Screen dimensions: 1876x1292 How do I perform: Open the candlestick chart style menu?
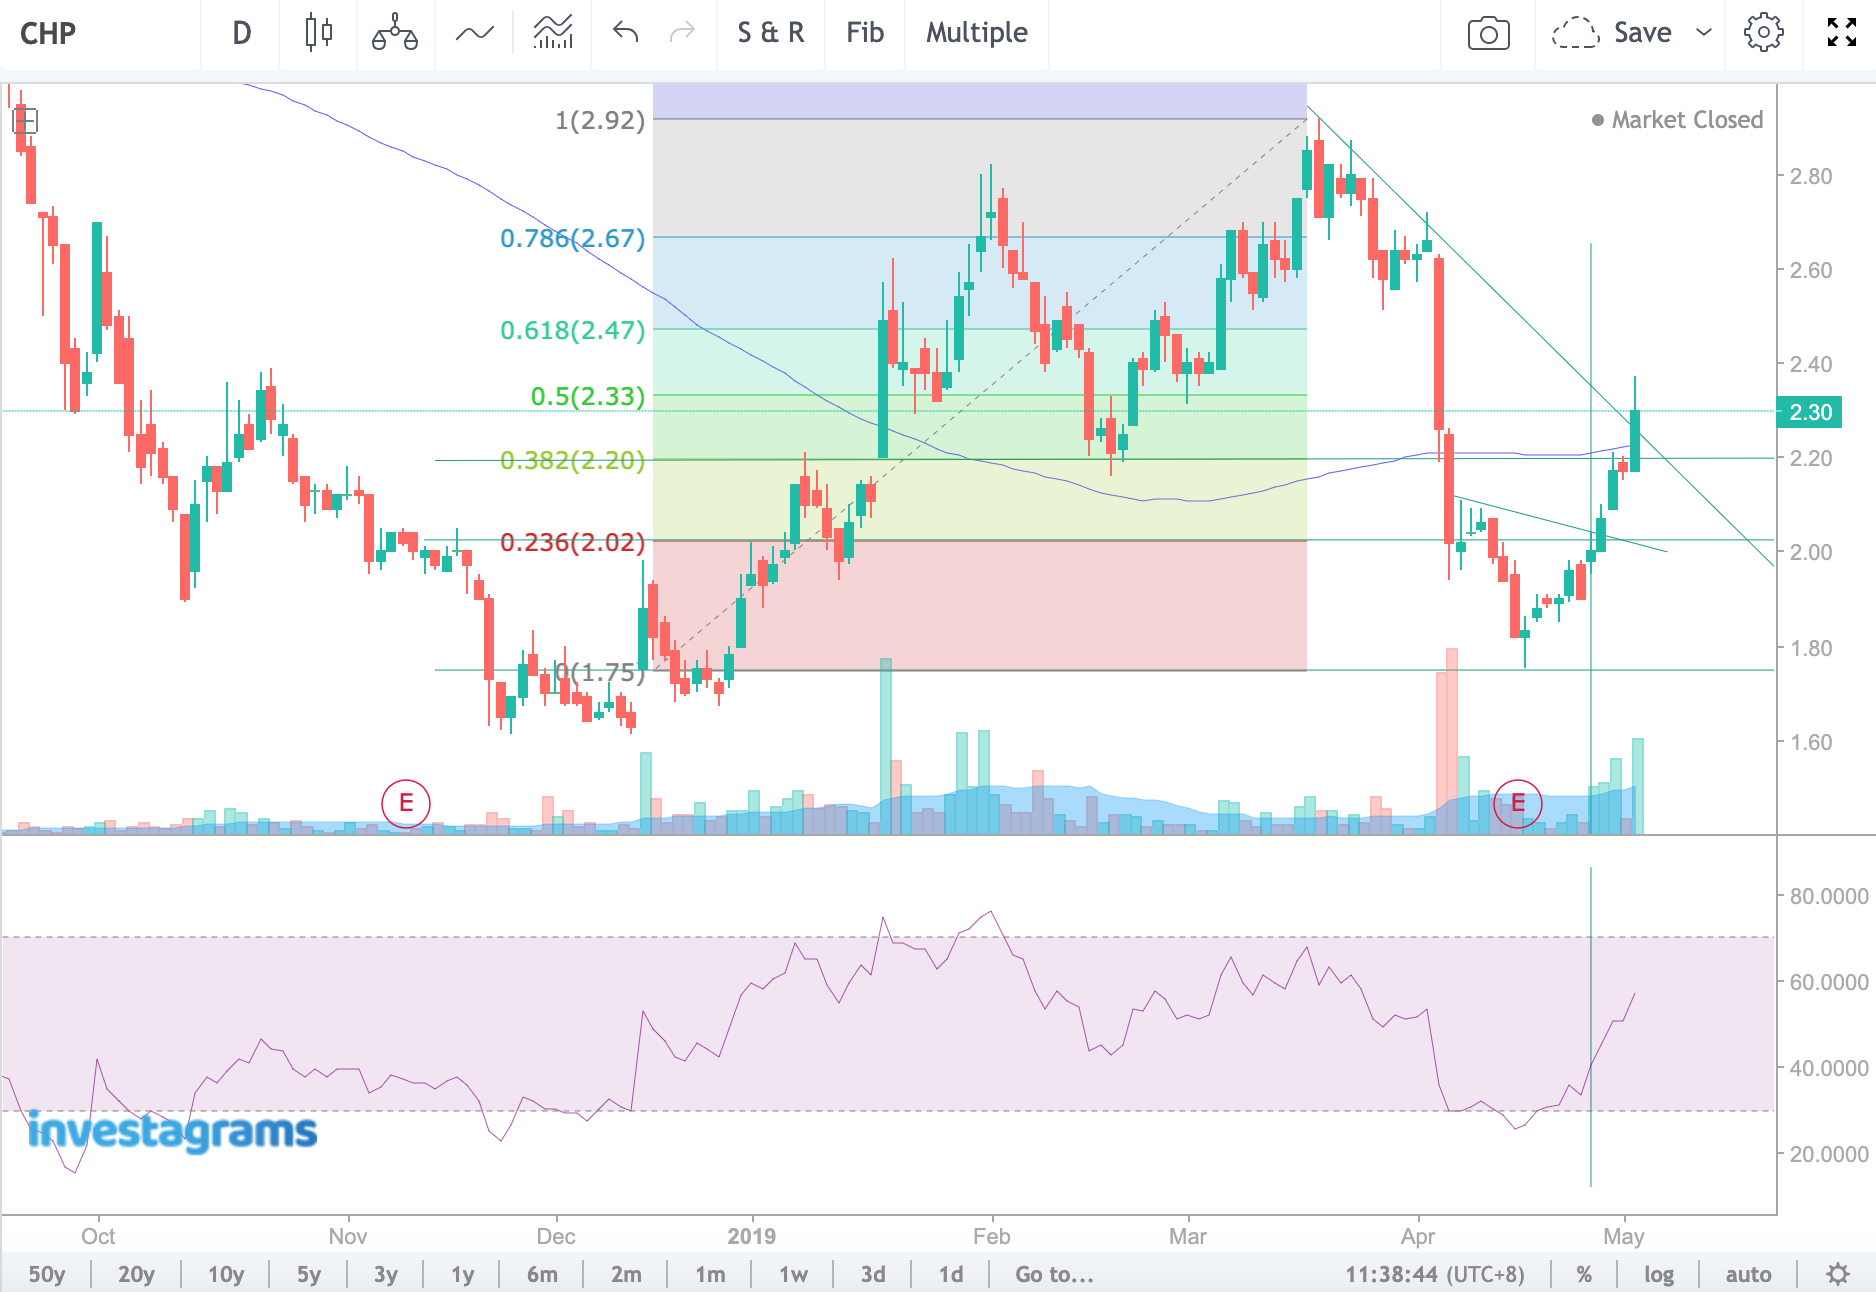(318, 33)
